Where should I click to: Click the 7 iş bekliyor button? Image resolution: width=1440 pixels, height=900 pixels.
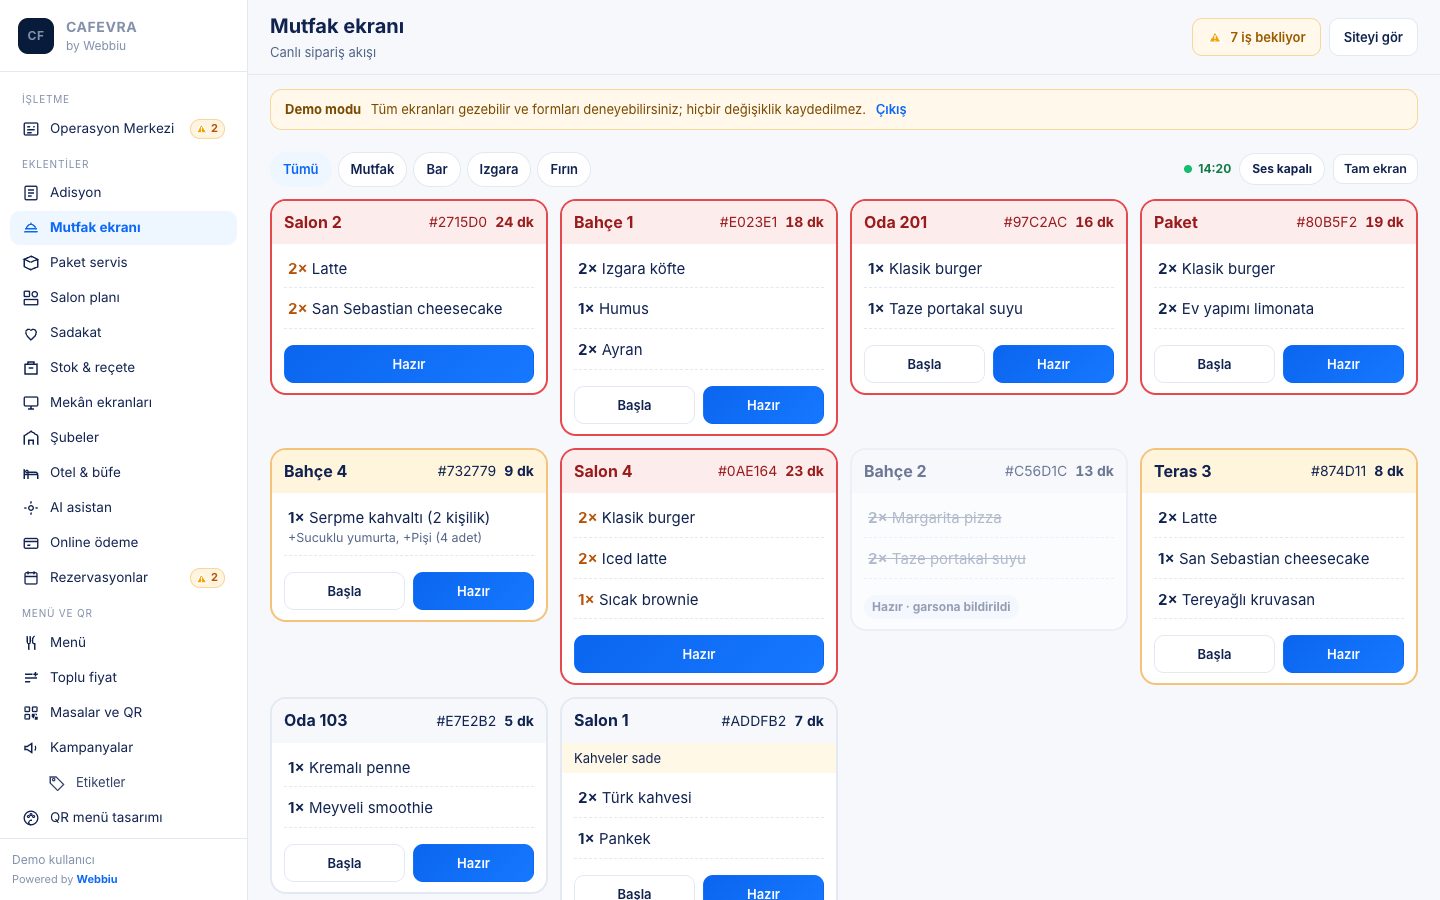1256,37
